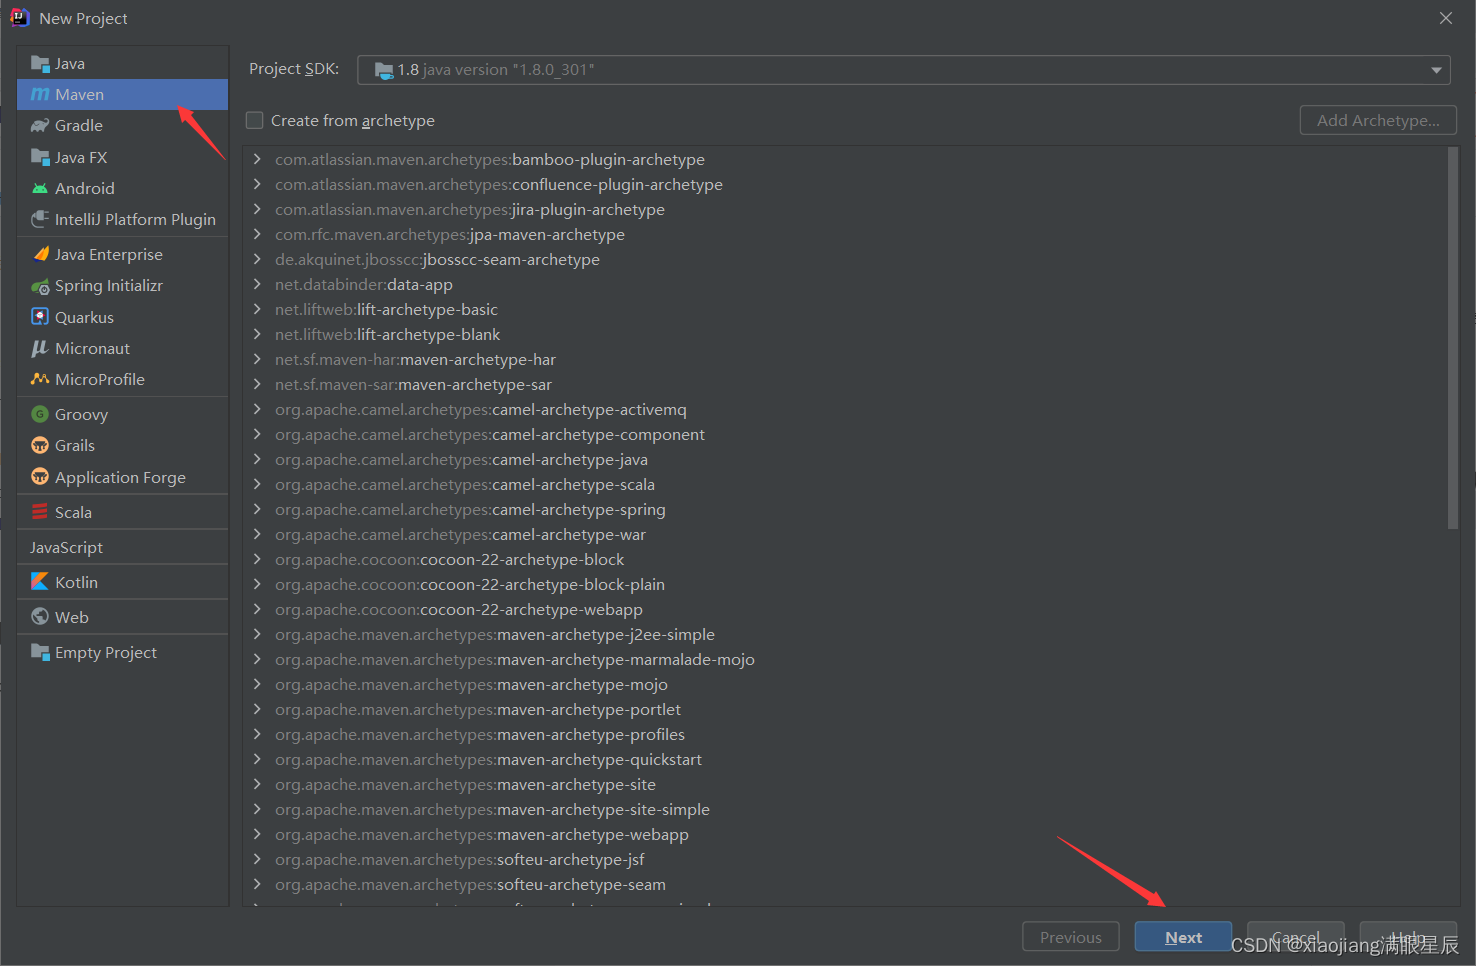This screenshot has height=966, width=1476.
Task: Enable Create from archetype checkbox
Action: [255, 121]
